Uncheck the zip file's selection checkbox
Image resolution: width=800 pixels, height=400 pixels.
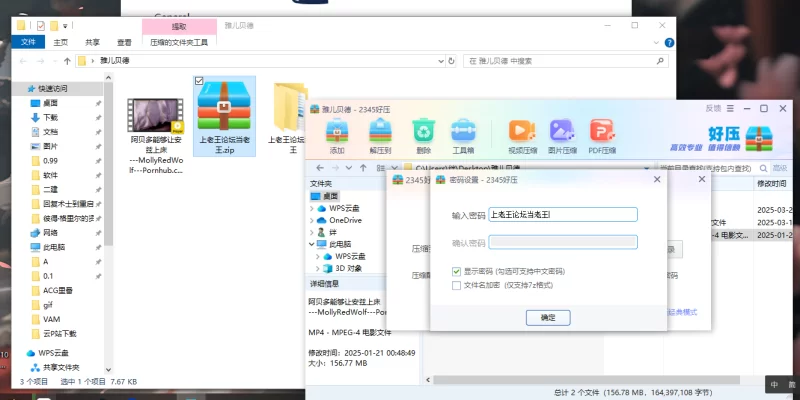point(199,81)
